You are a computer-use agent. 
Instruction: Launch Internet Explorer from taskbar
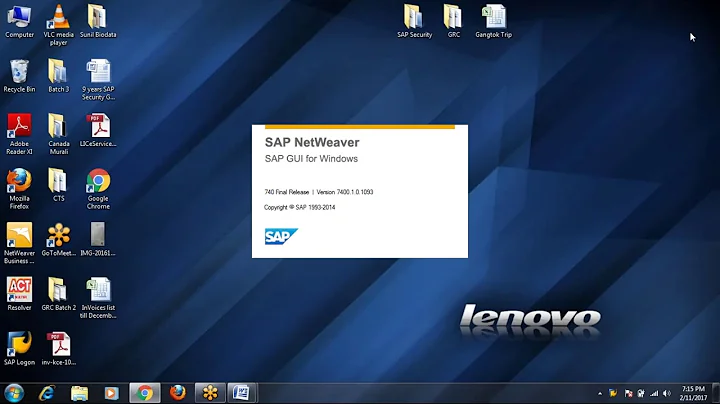(x=47, y=393)
